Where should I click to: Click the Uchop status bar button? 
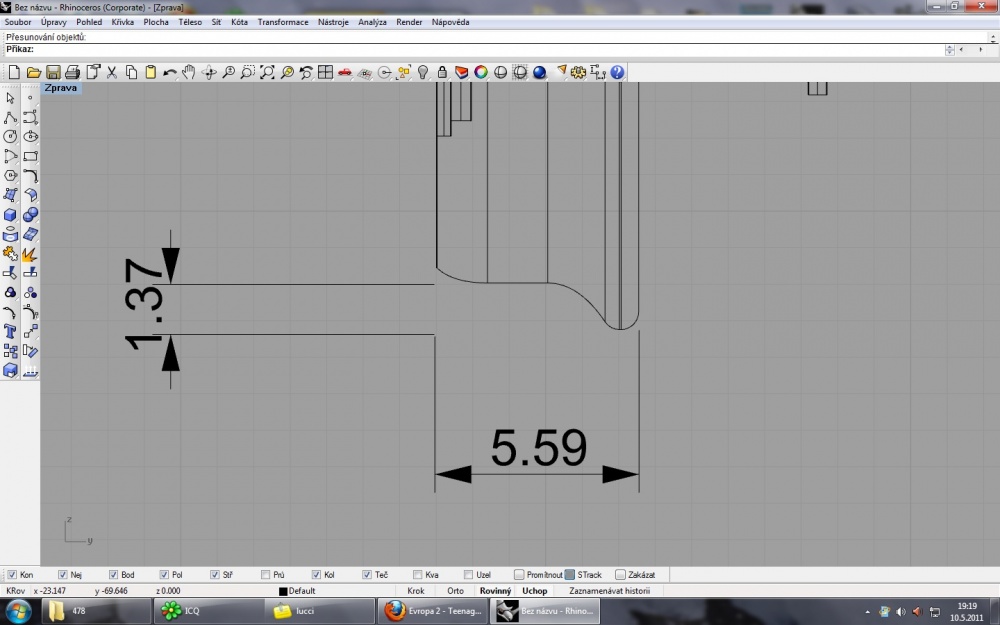click(534, 591)
